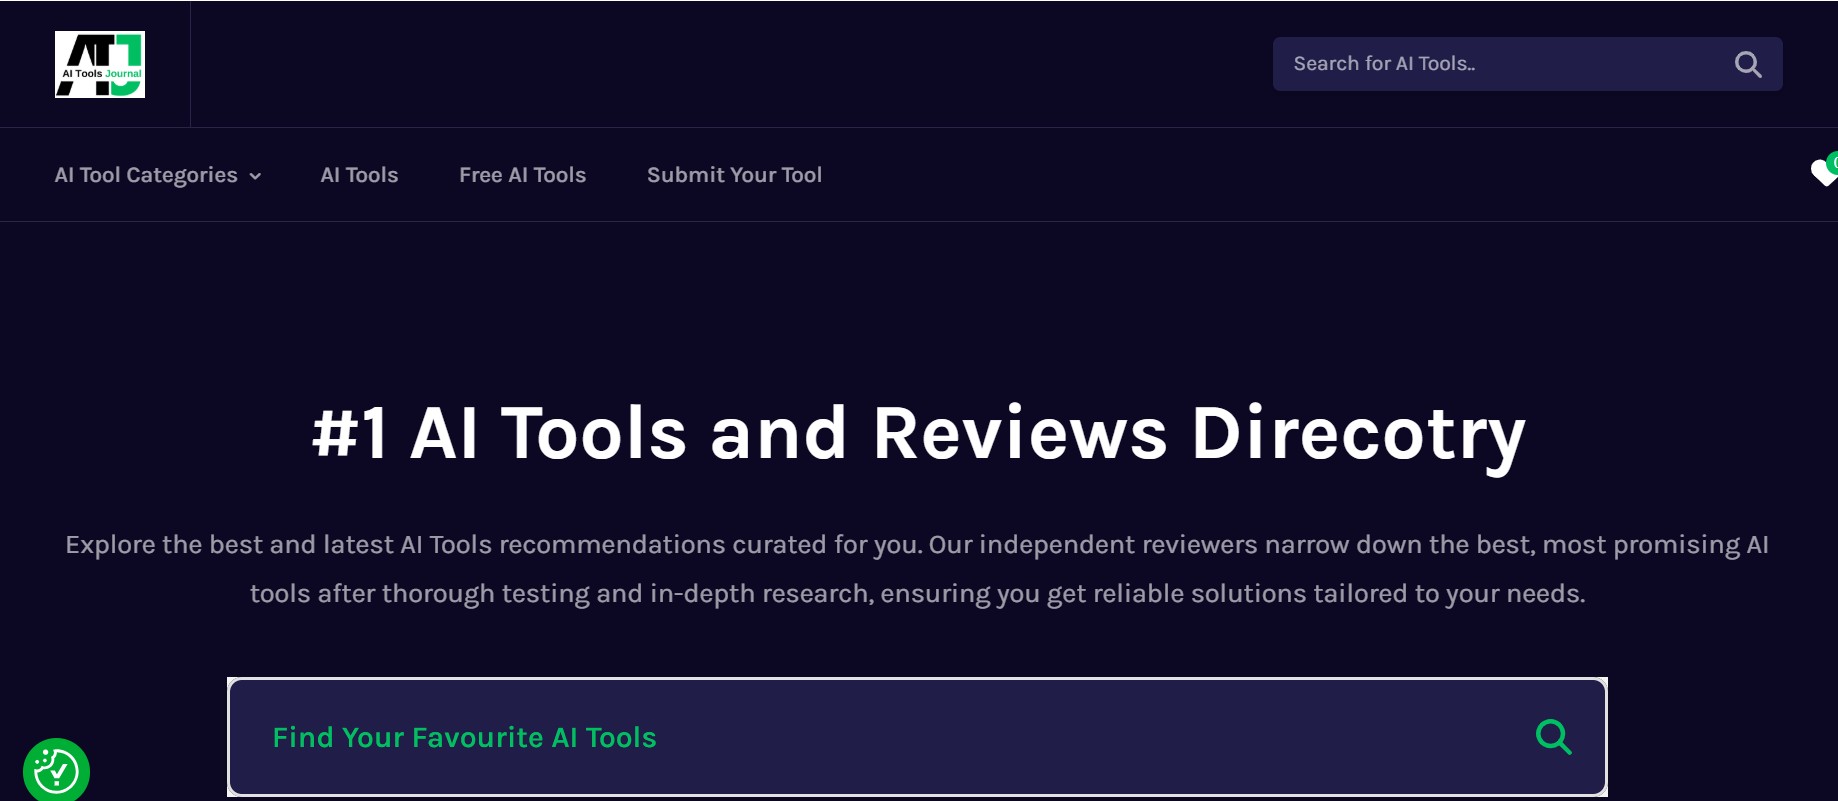The height and width of the screenshot is (801, 1838).
Task: Click the #1 AI Tools and Reviews heading
Action: 919,434
